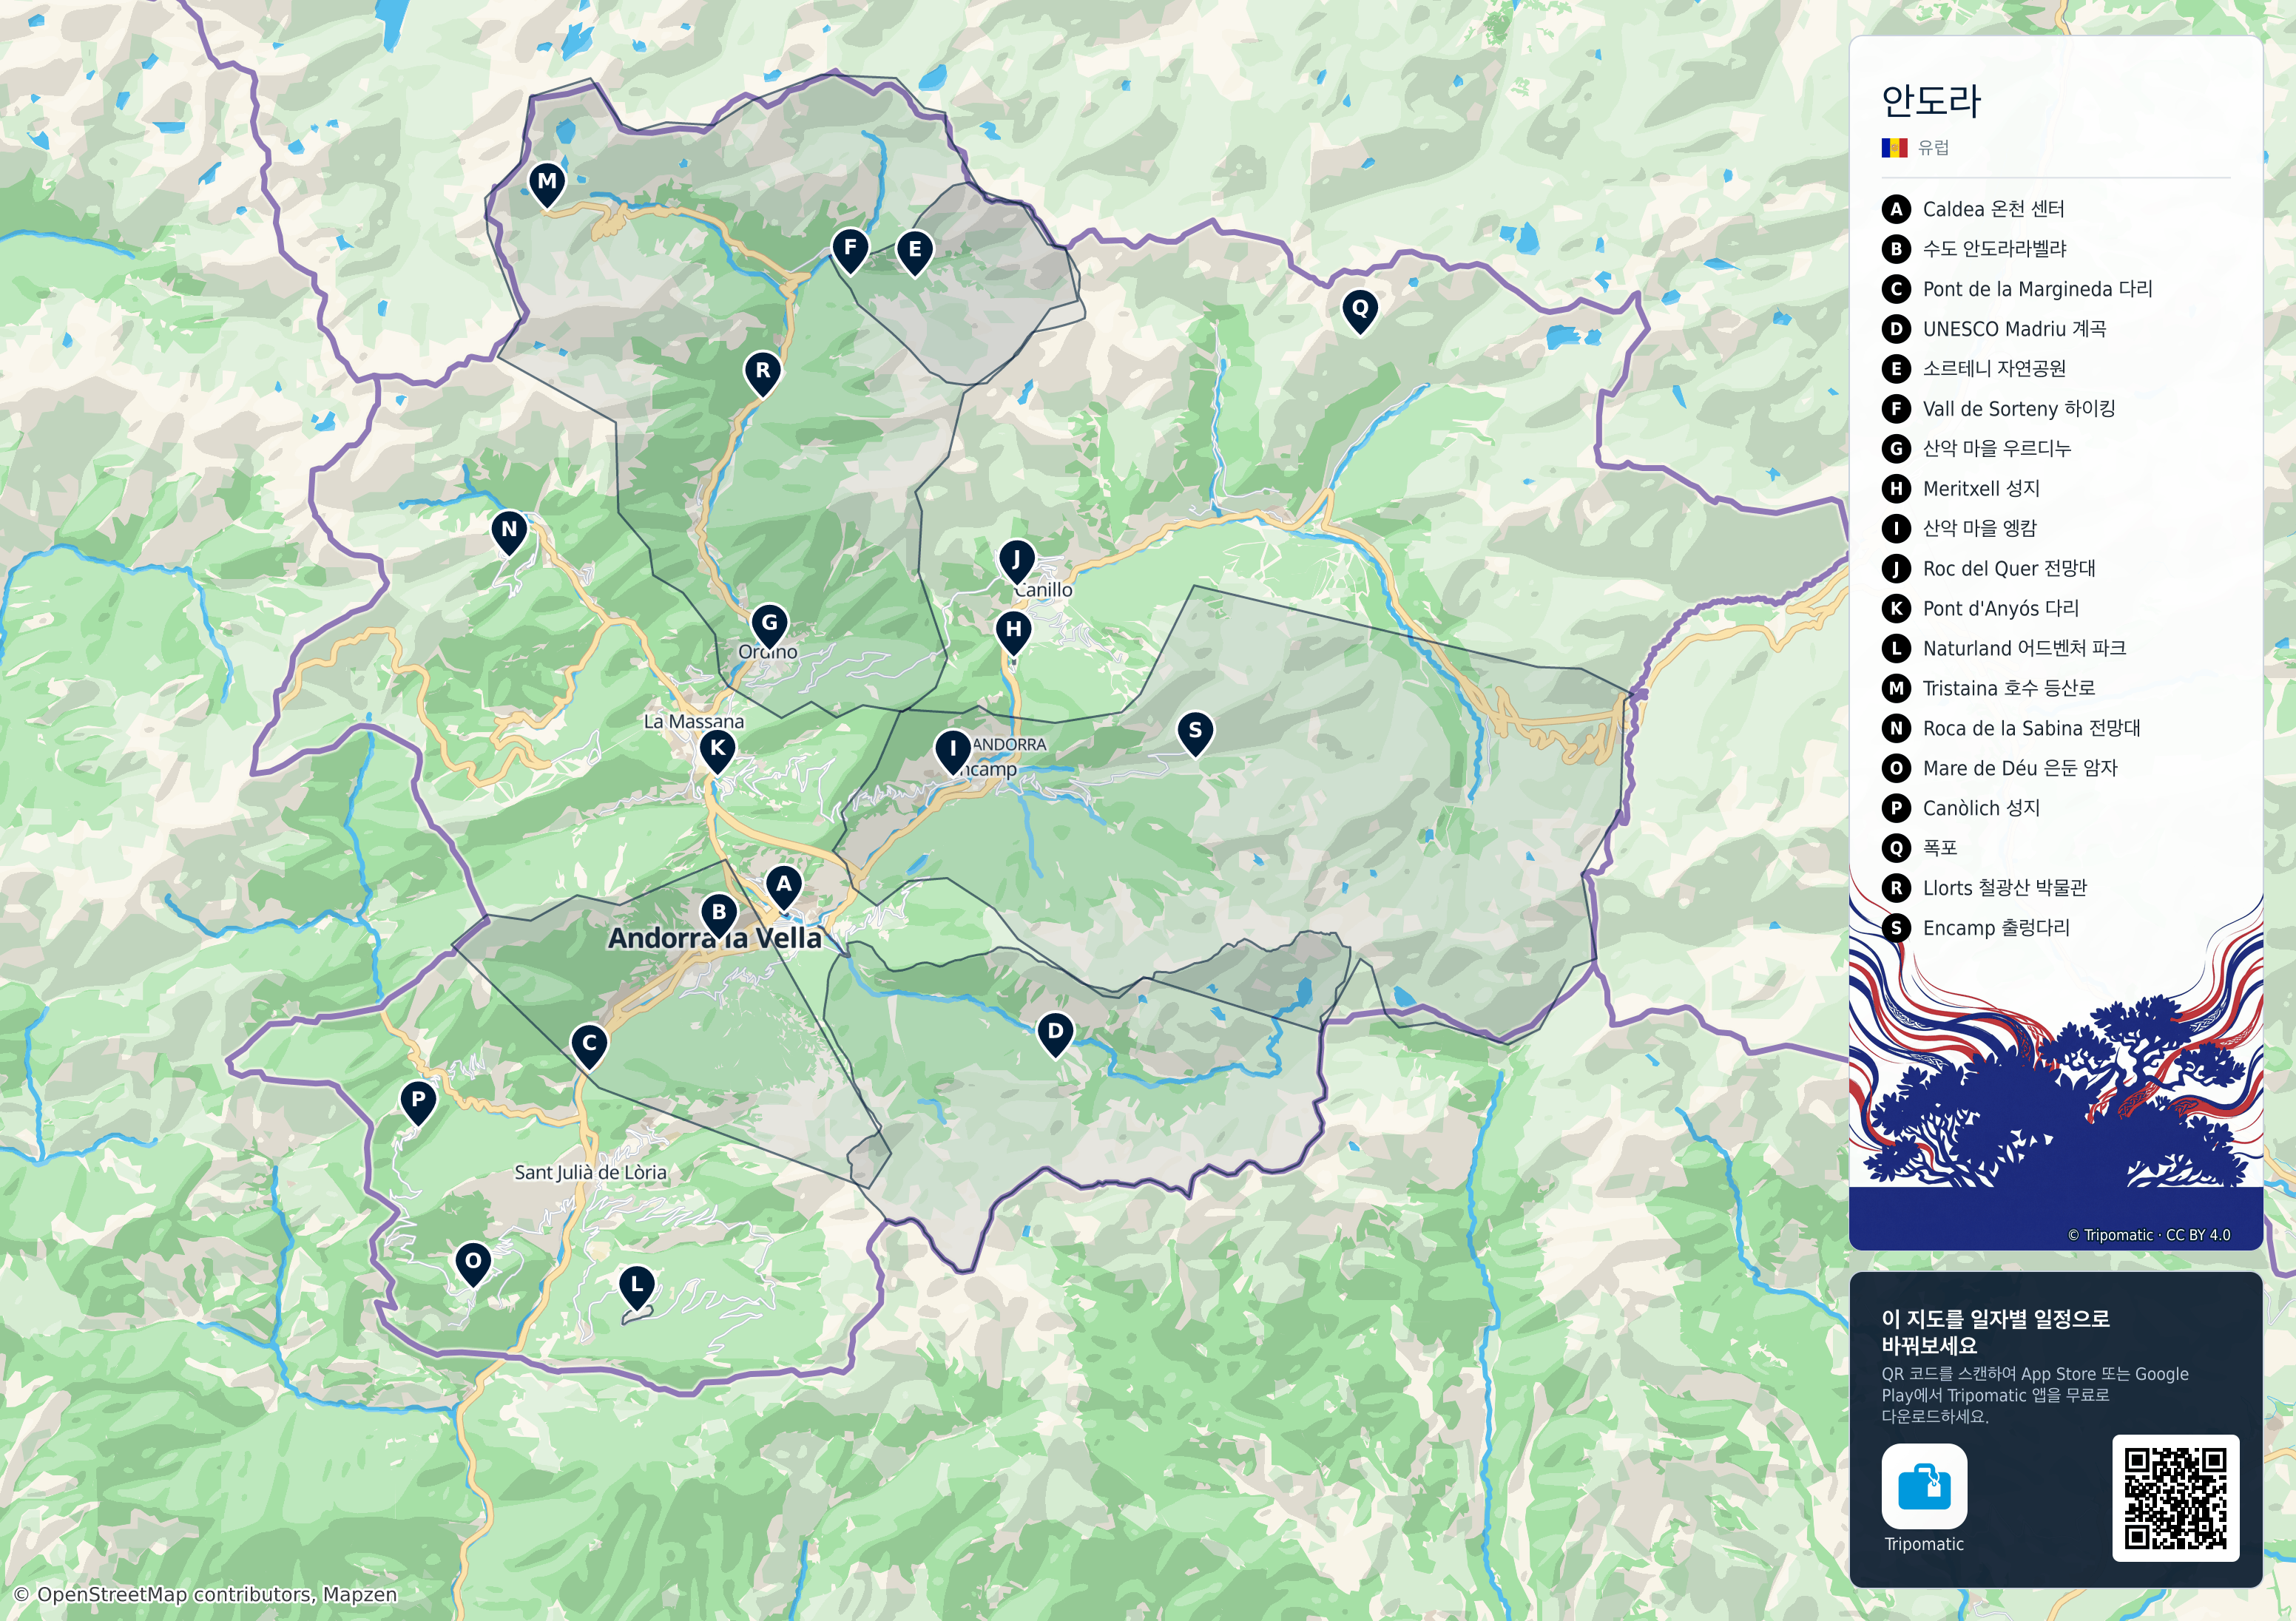Select map pin L near Sant Julià

click(x=637, y=1286)
